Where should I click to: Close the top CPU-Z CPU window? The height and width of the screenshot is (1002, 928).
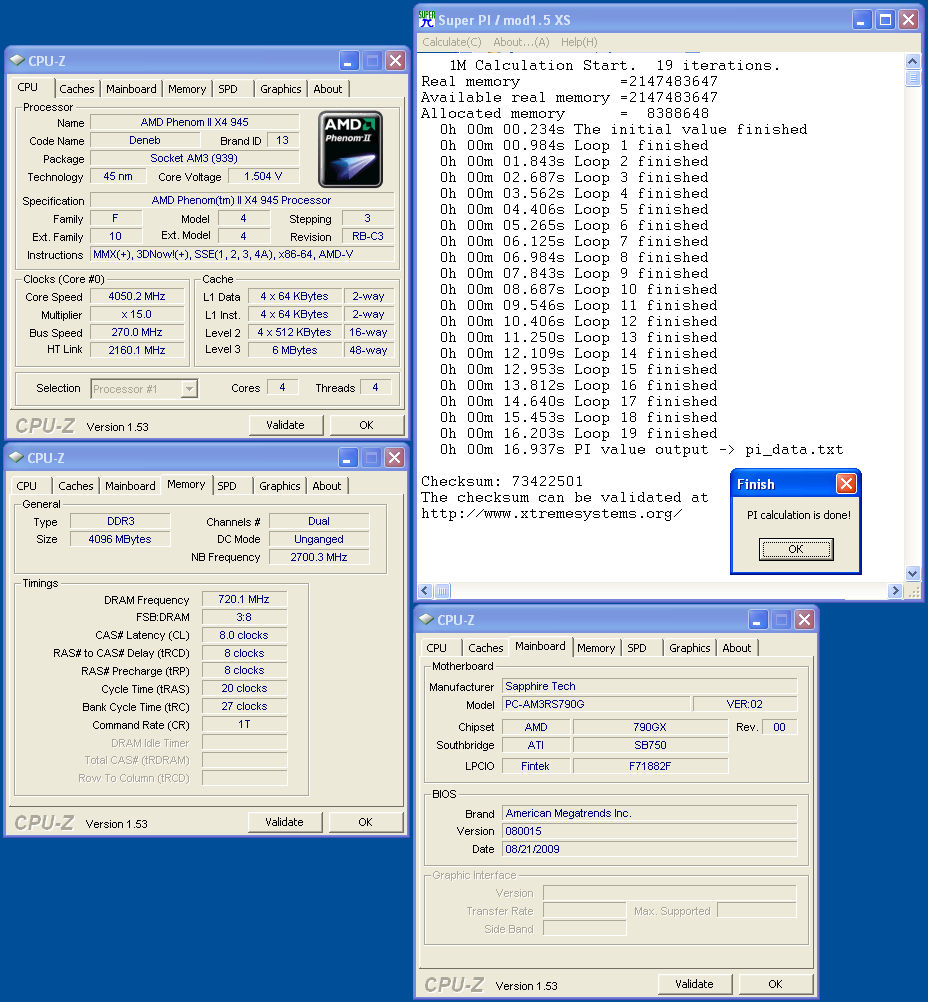(396, 61)
